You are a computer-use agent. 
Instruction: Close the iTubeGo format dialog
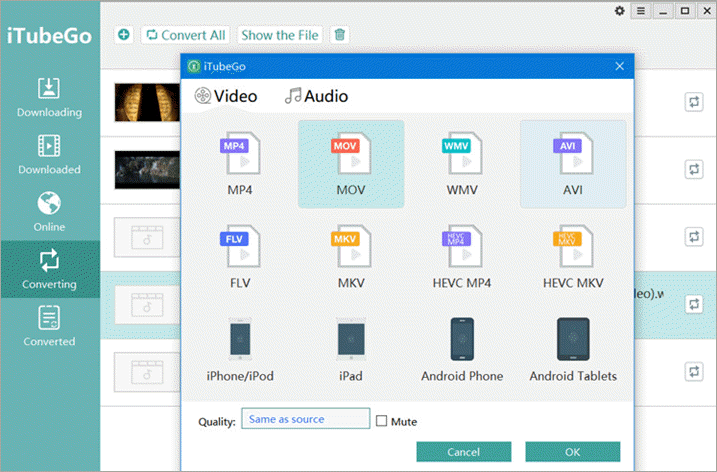pos(620,66)
